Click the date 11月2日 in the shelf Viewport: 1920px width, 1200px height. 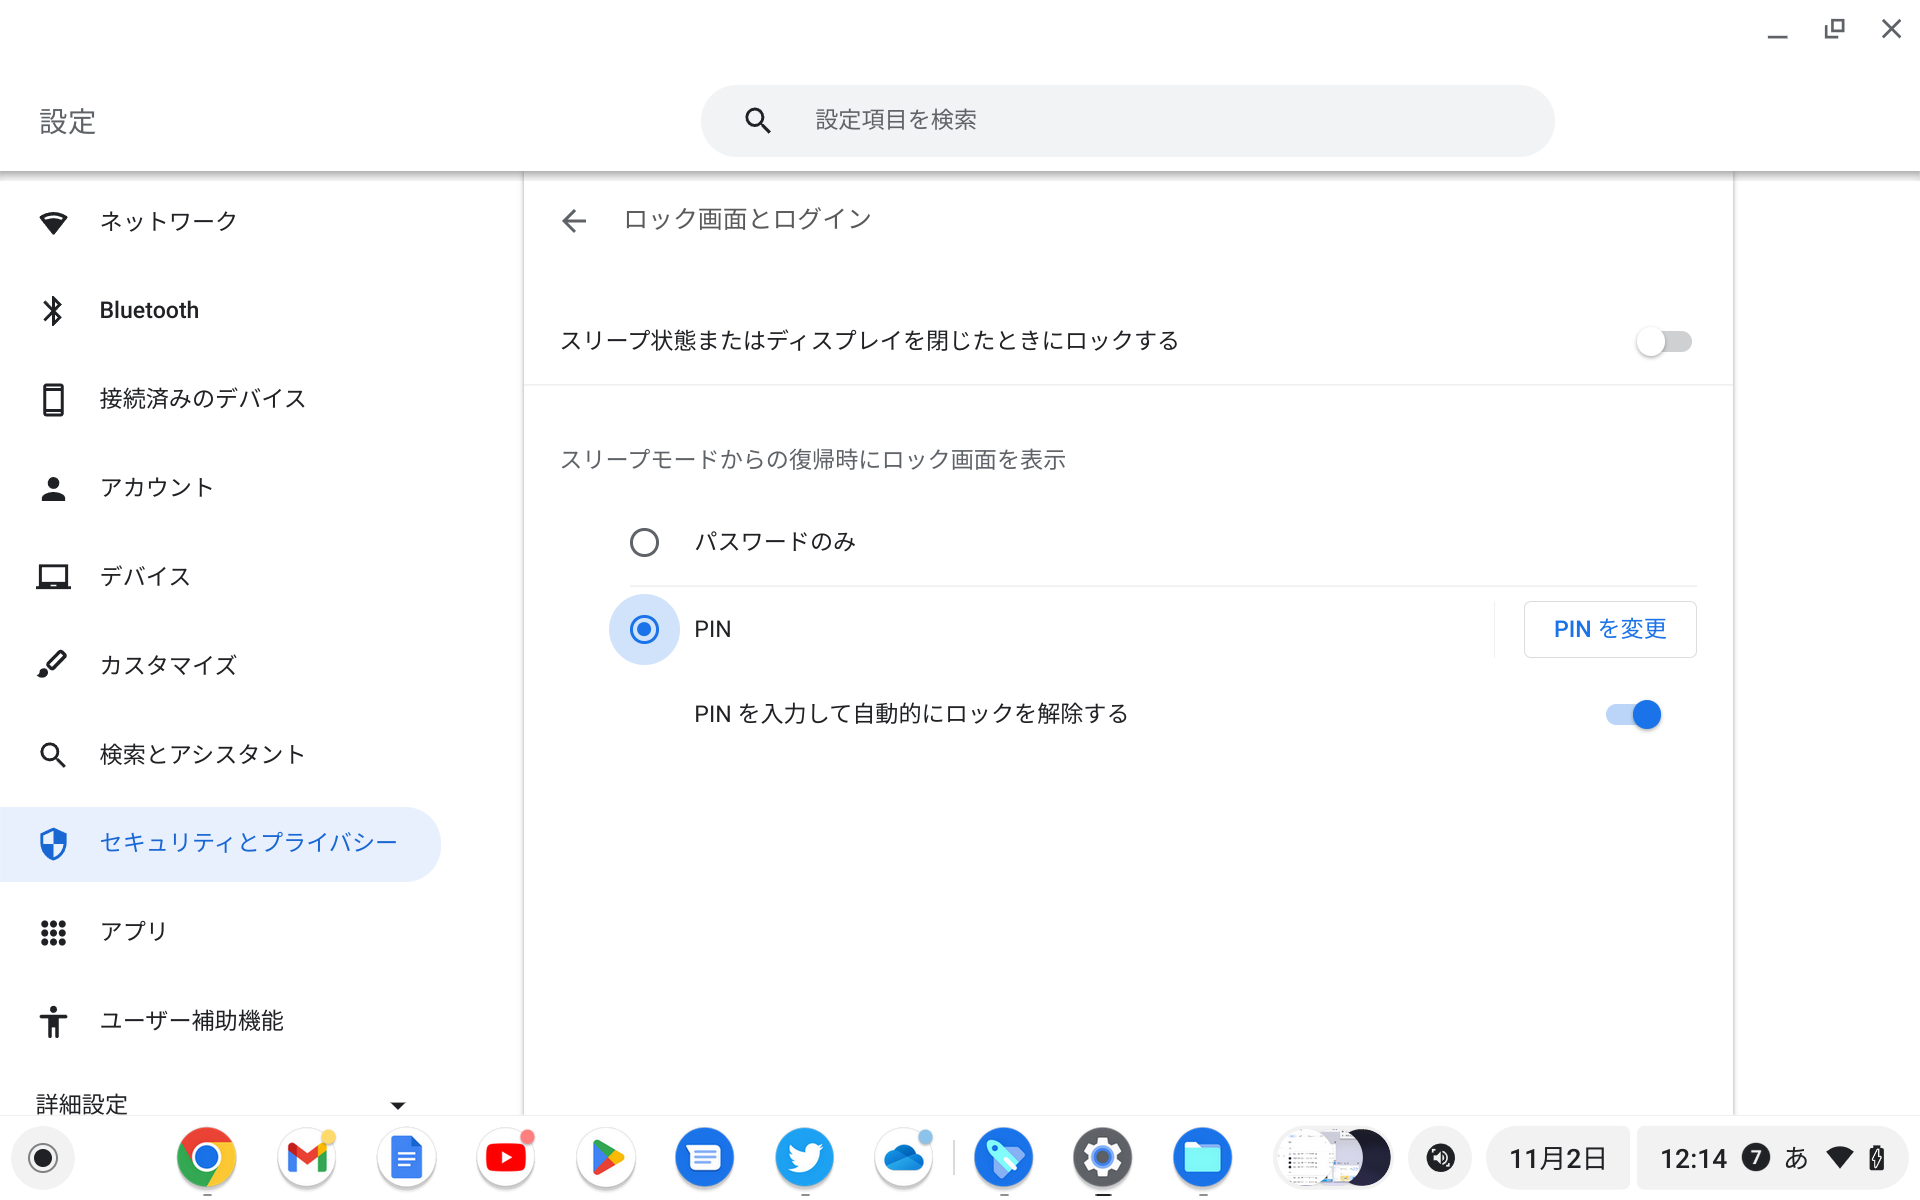[1556, 1157]
